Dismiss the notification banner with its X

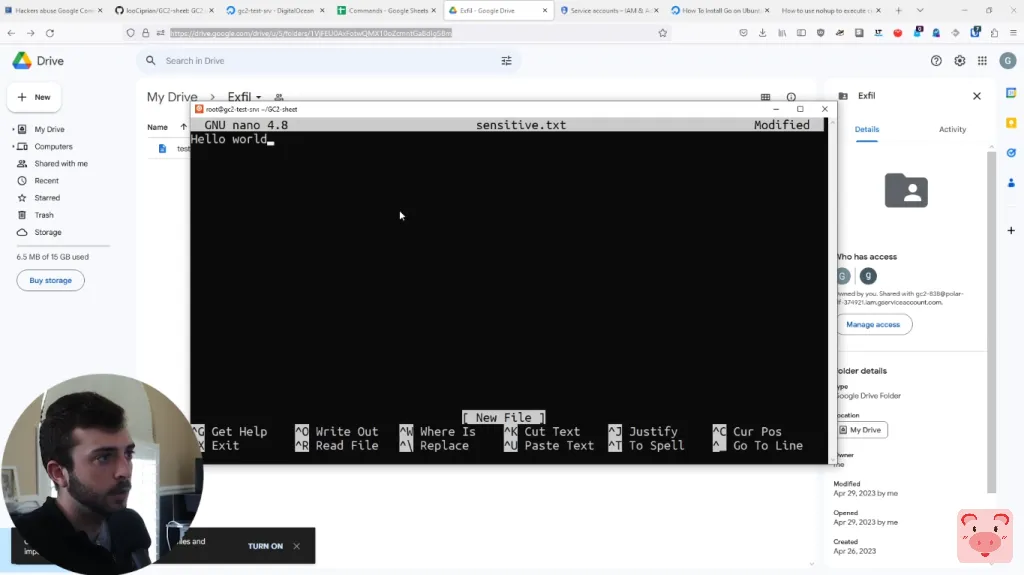point(296,546)
